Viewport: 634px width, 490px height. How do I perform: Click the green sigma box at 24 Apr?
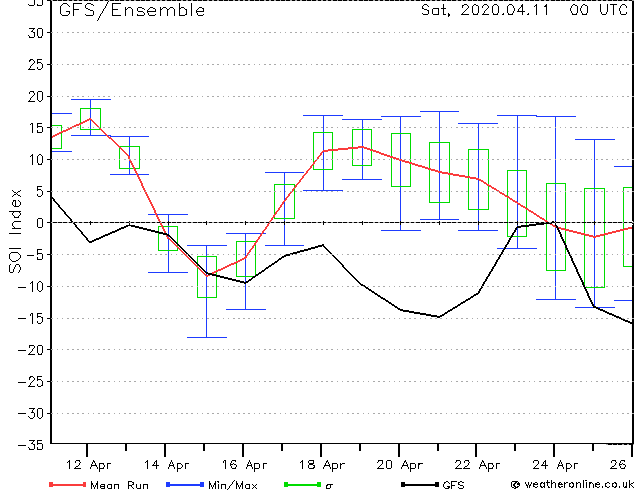click(x=556, y=227)
